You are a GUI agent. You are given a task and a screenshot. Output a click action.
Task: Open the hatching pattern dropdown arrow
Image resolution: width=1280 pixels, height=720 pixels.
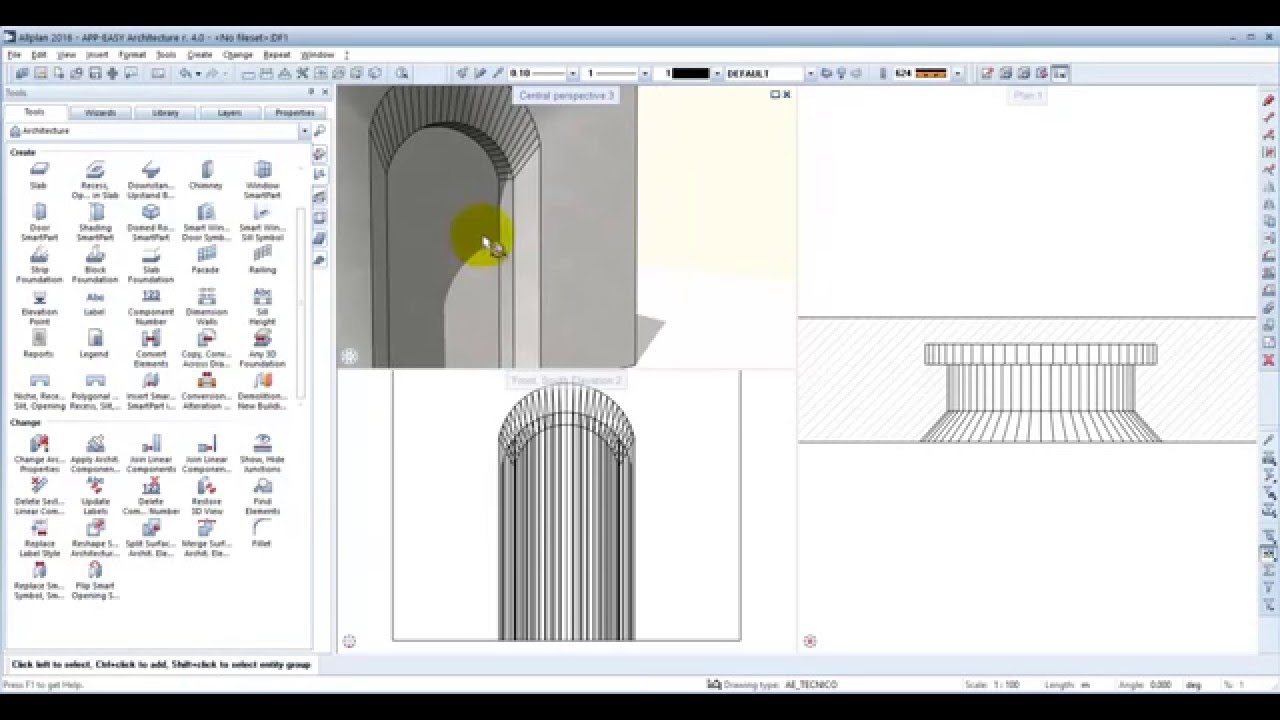(x=957, y=73)
